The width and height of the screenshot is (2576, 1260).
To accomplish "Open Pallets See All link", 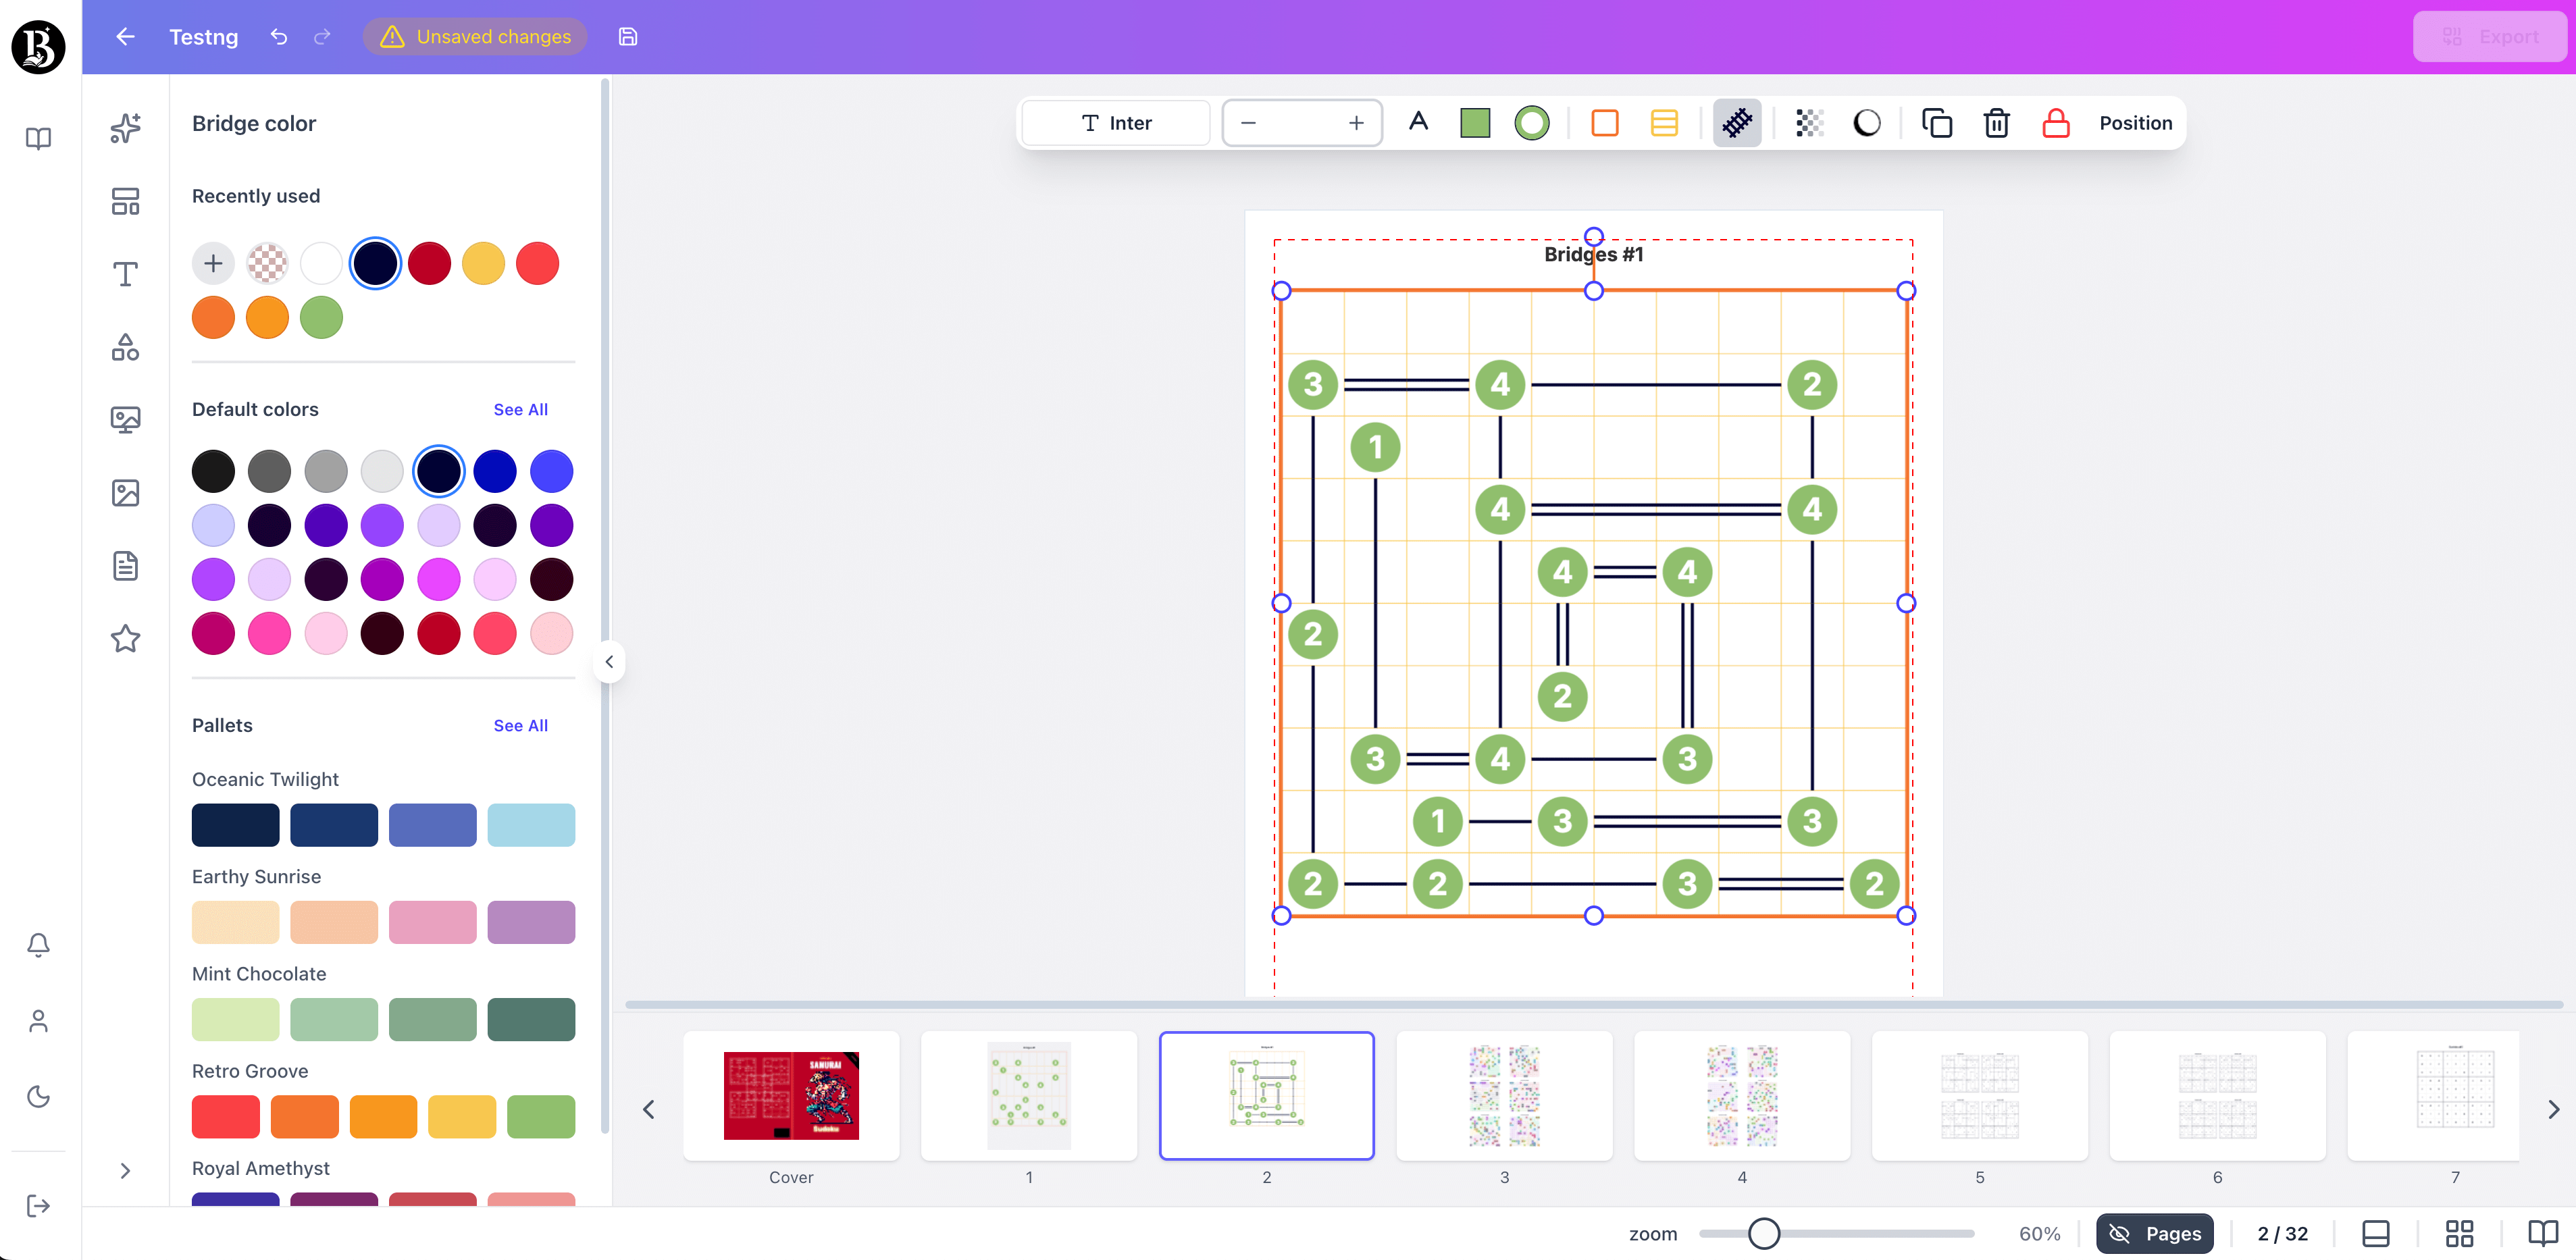I will point(520,725).
